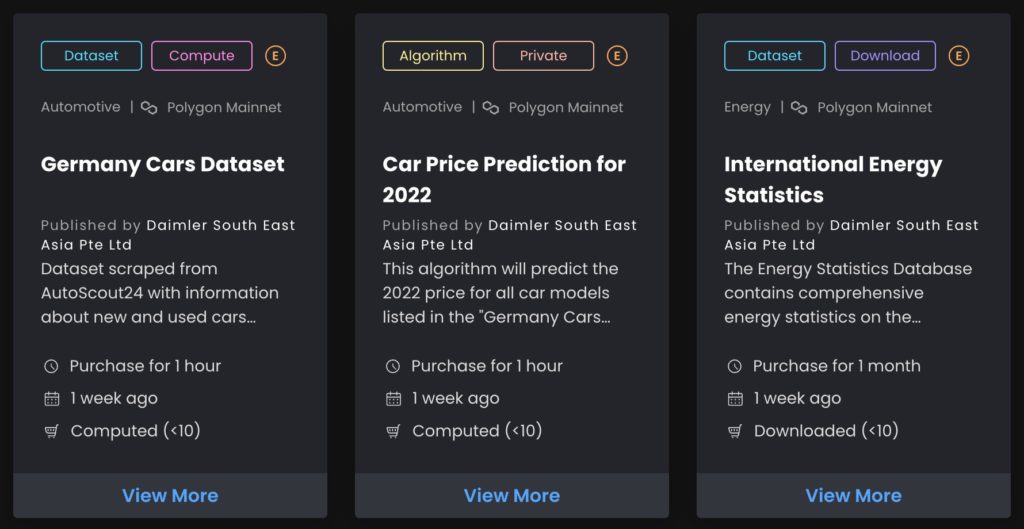Open the International Energy Statistics title
This screenshot has width=1024, height=529.
click(833, 179)
